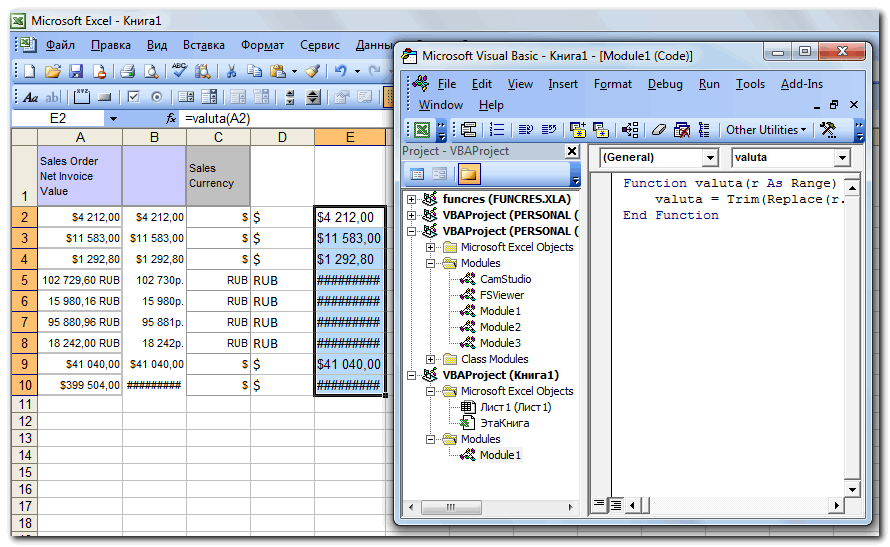Click the Copy icon in Excel toolbar
This screenshot has width=890, height=547.
pos(254,71)
